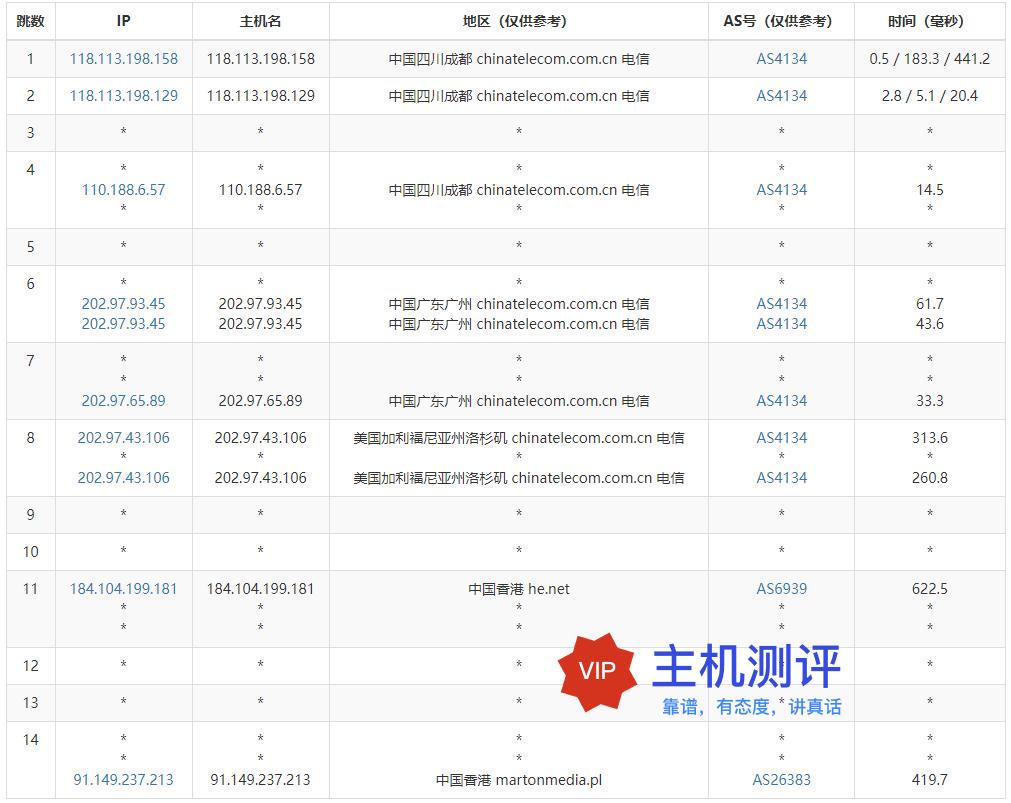Select the 主机名 column header
Viewport: 1011px width, 803px height.
(x=260, y=21)
